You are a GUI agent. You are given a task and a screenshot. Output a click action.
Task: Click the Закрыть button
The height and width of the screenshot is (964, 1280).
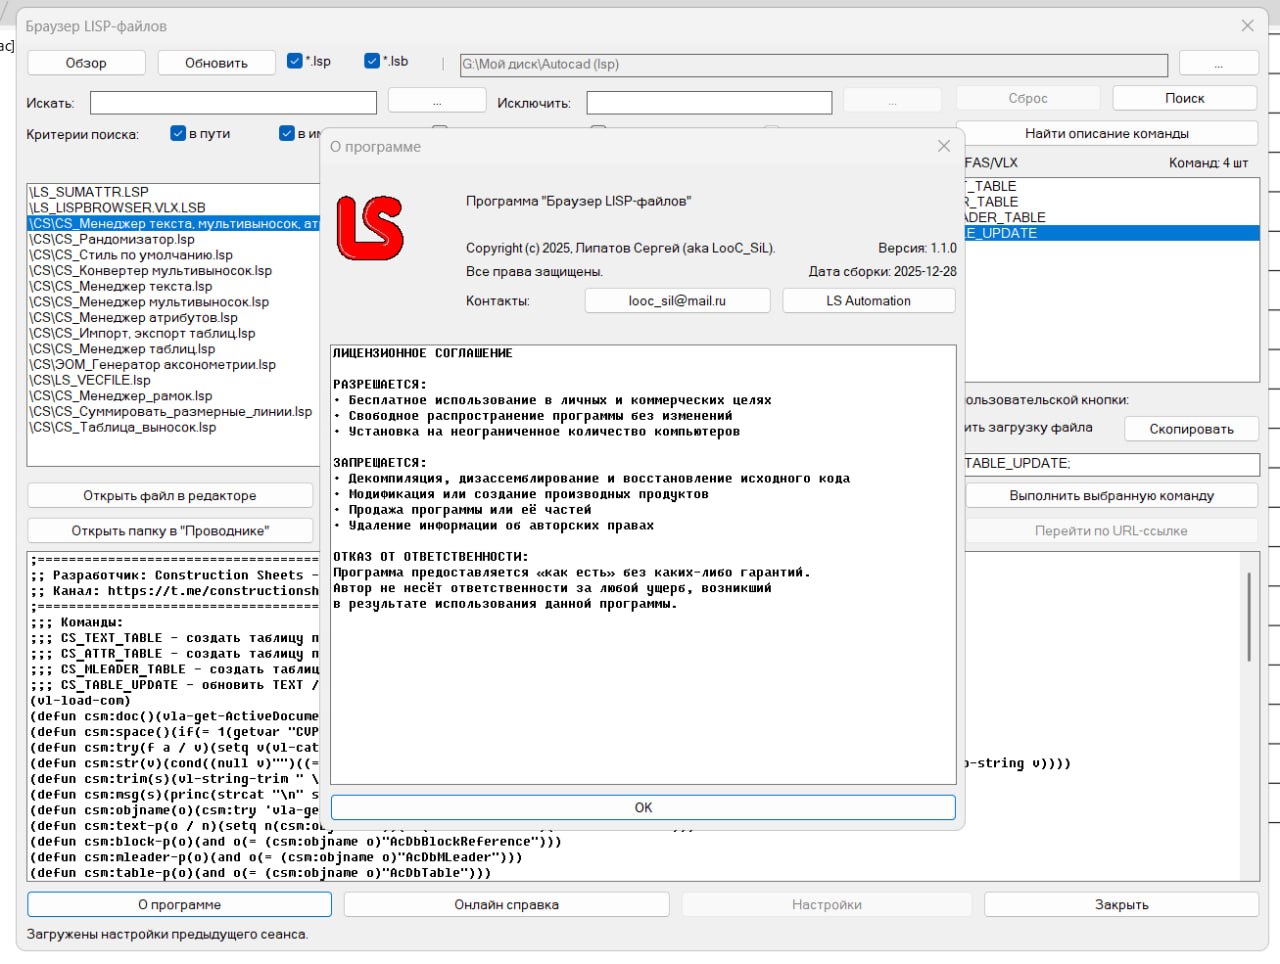point(1121,904)
